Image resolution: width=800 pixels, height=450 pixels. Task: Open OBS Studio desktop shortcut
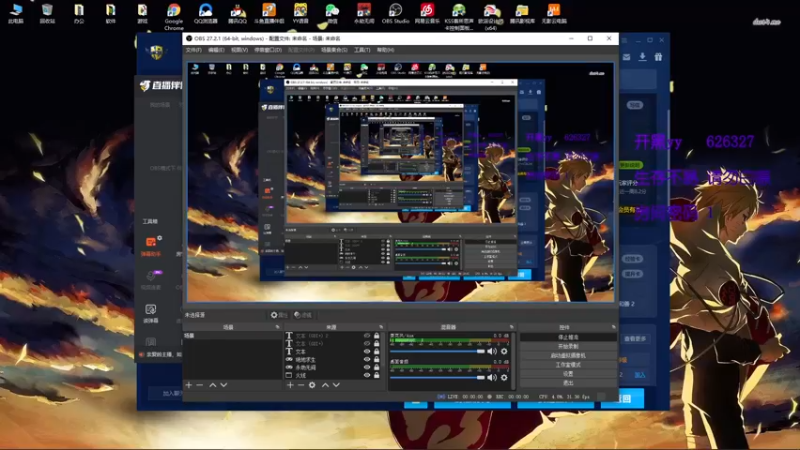395,14
